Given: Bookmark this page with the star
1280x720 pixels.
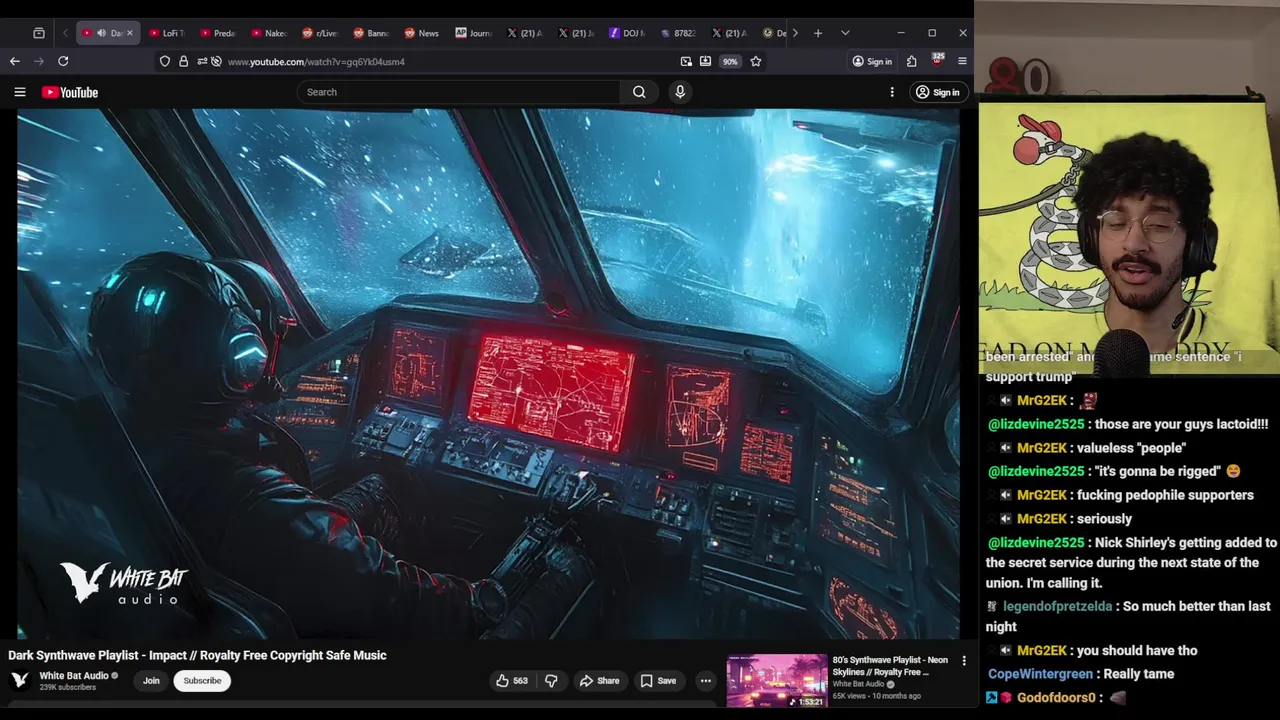Looking at the screenshot, I should click(x=756, y=61).
